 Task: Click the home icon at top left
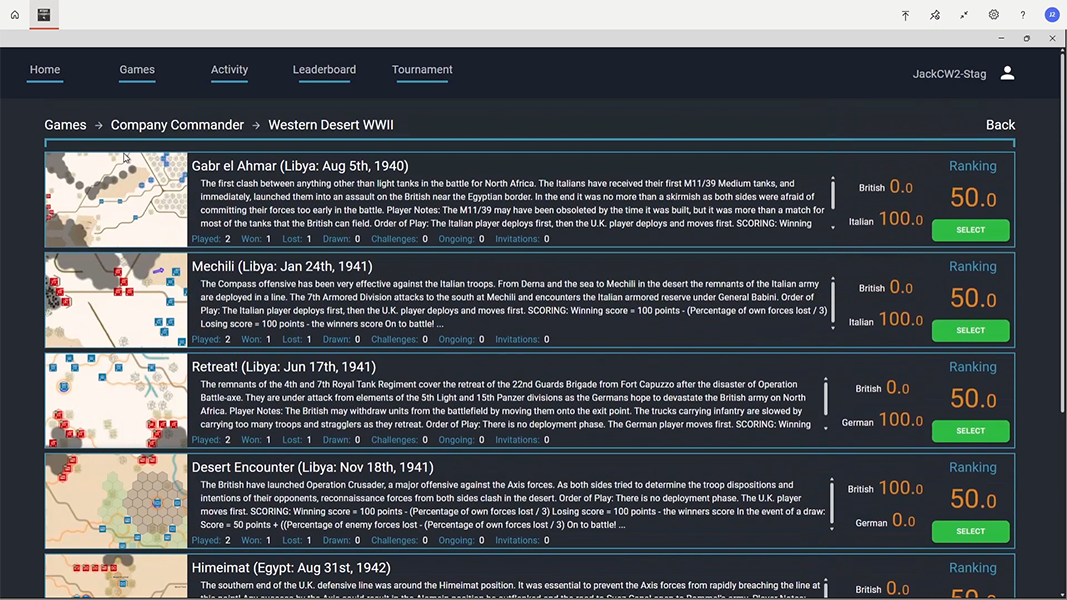coord(13,15)
